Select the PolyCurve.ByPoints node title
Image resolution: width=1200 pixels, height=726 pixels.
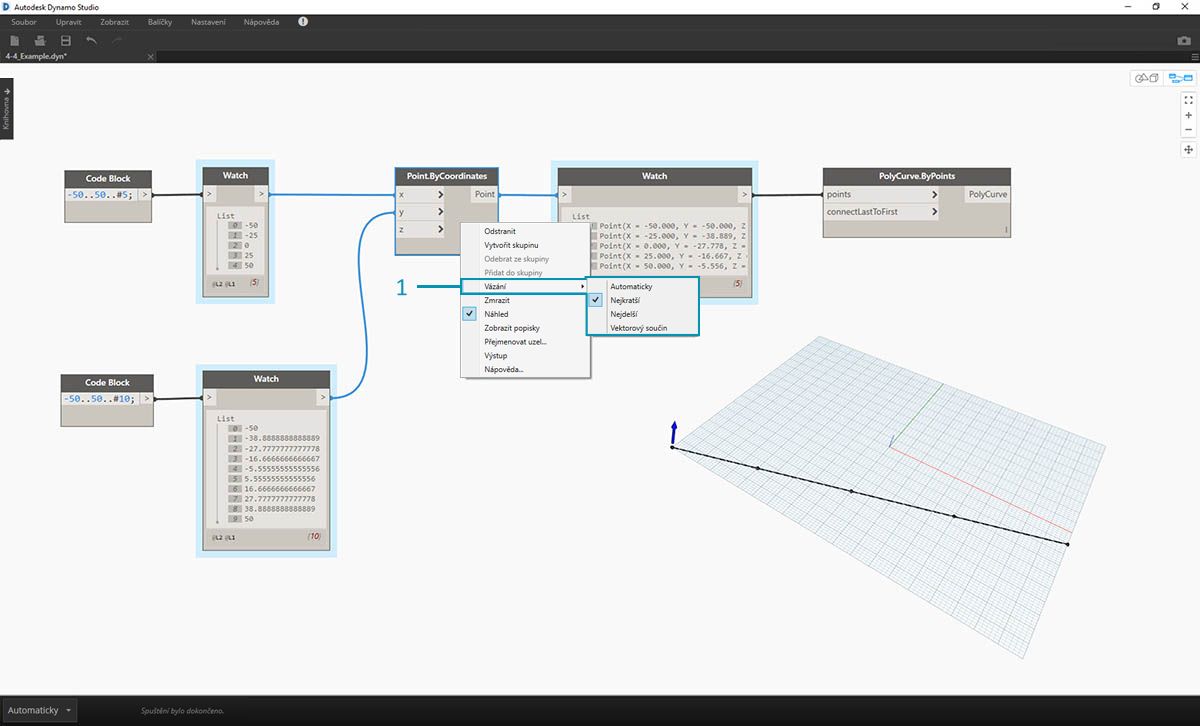917,176
